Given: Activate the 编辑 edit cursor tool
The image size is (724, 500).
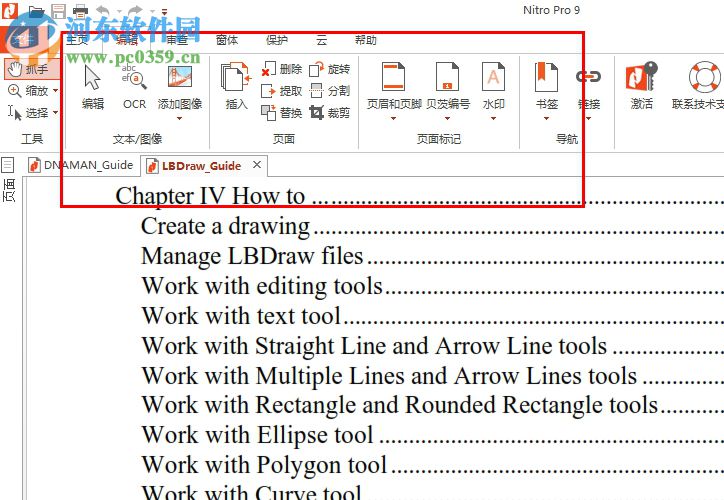Looking at the screenshot, I should (x=93, y=88).
